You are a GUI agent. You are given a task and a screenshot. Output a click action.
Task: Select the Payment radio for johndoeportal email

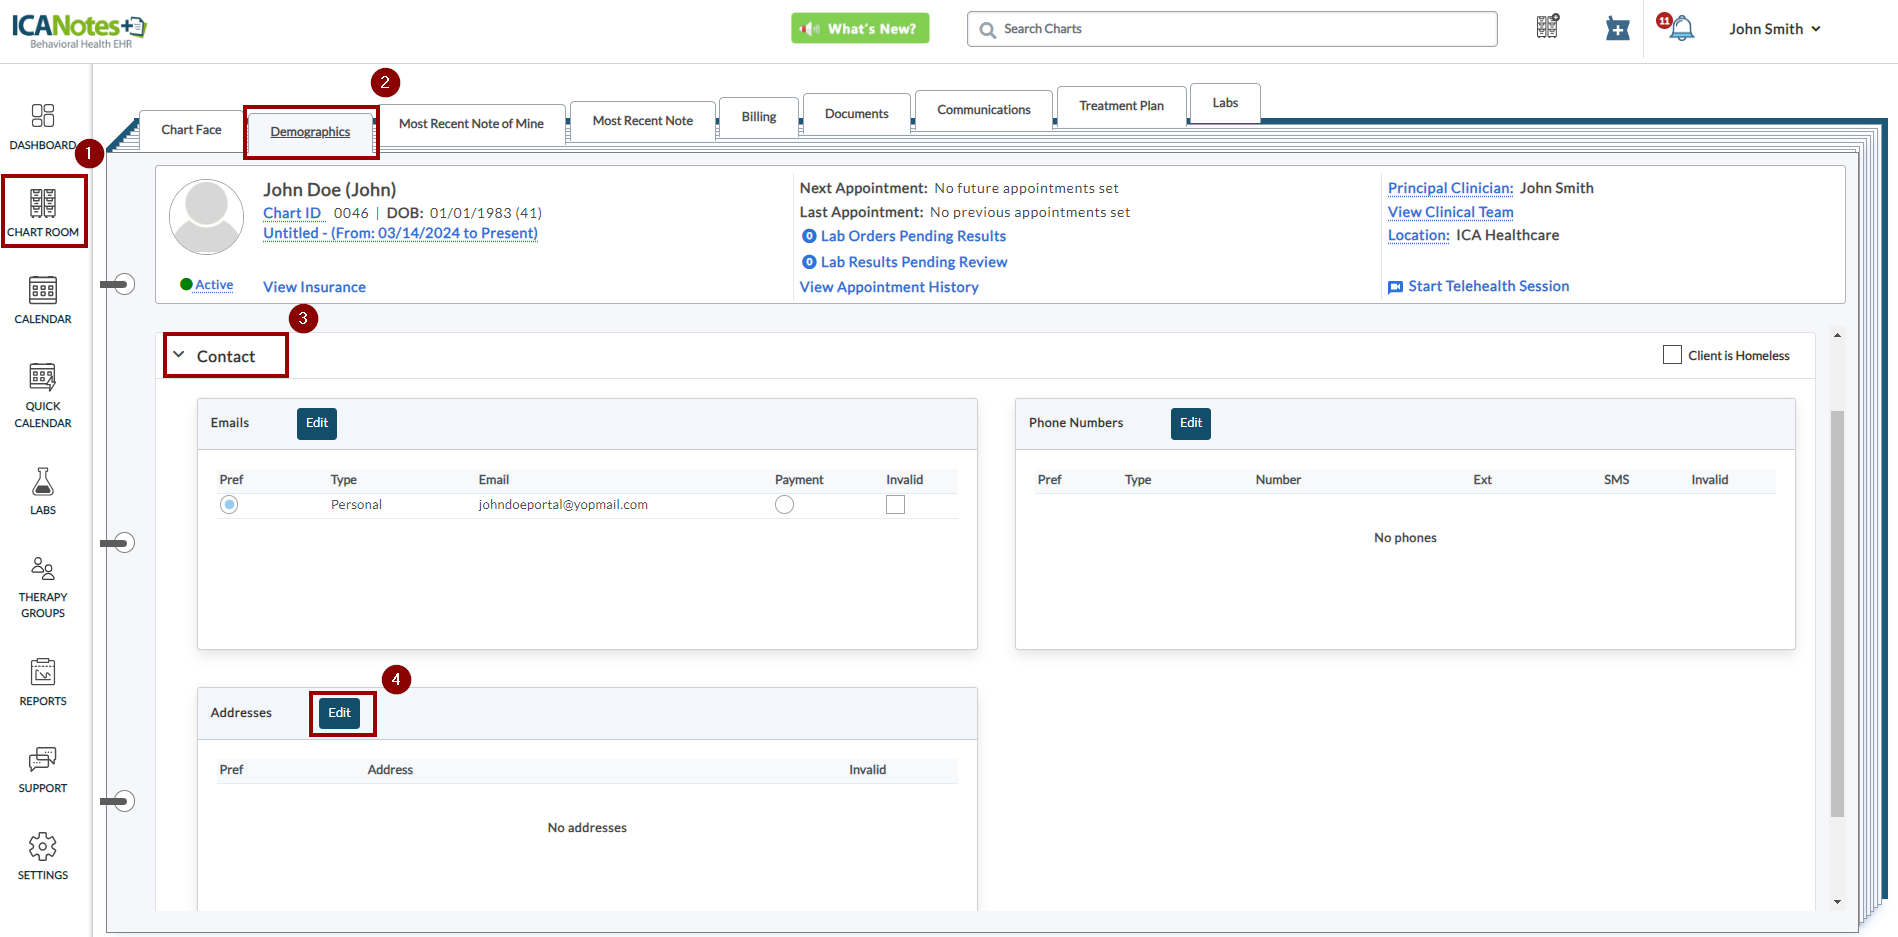click(784, 505)
